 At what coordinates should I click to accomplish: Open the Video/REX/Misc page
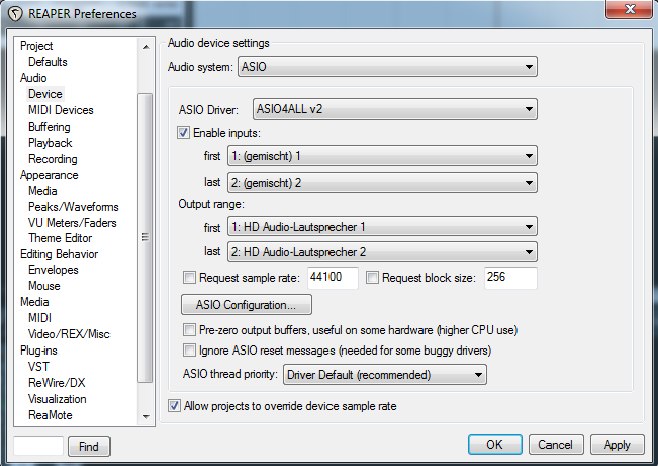pyautogui.click(x=69, y=334)
